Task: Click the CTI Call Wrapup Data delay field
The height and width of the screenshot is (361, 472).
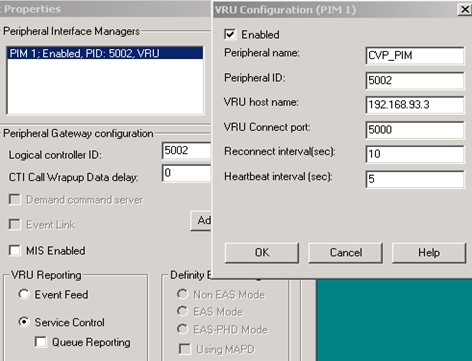Action: pyautogui.click(x=186, y=173)
